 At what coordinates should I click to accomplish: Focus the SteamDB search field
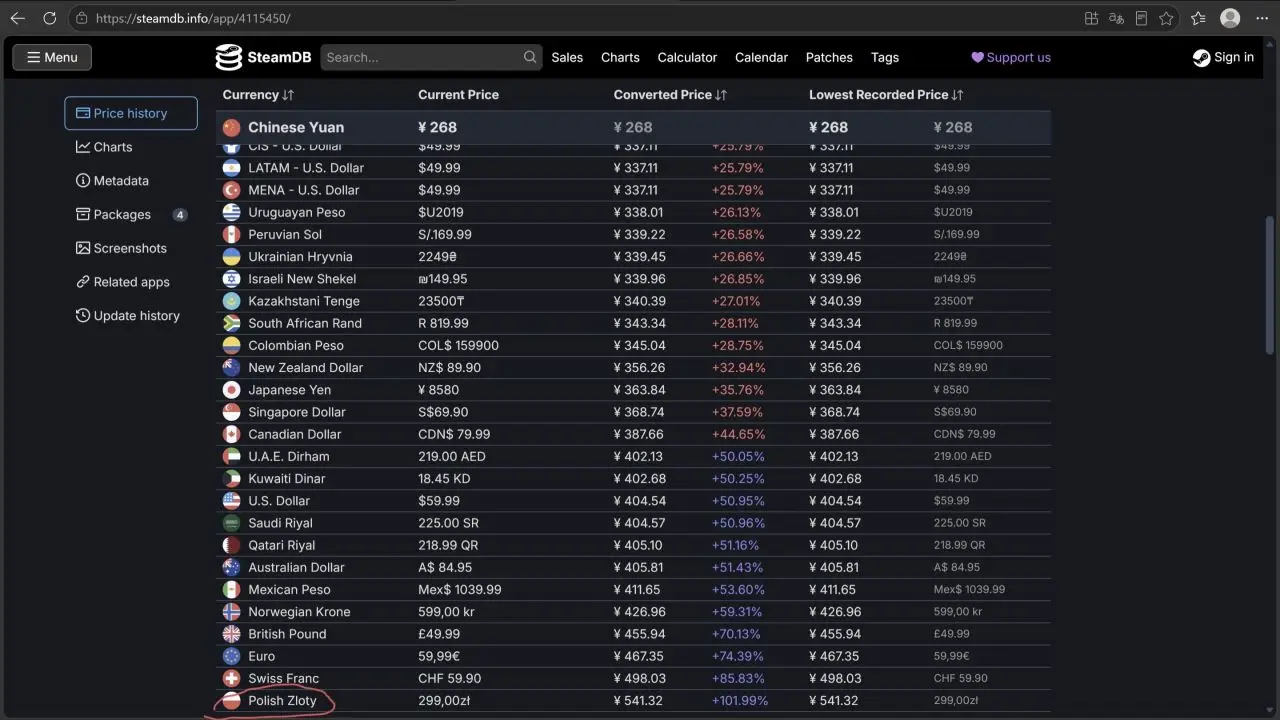tap(420, 57)
